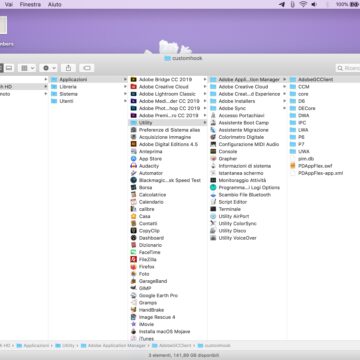
Task: Click the Blackmagic Disk Speed Test icon
Action: (133, 180)
